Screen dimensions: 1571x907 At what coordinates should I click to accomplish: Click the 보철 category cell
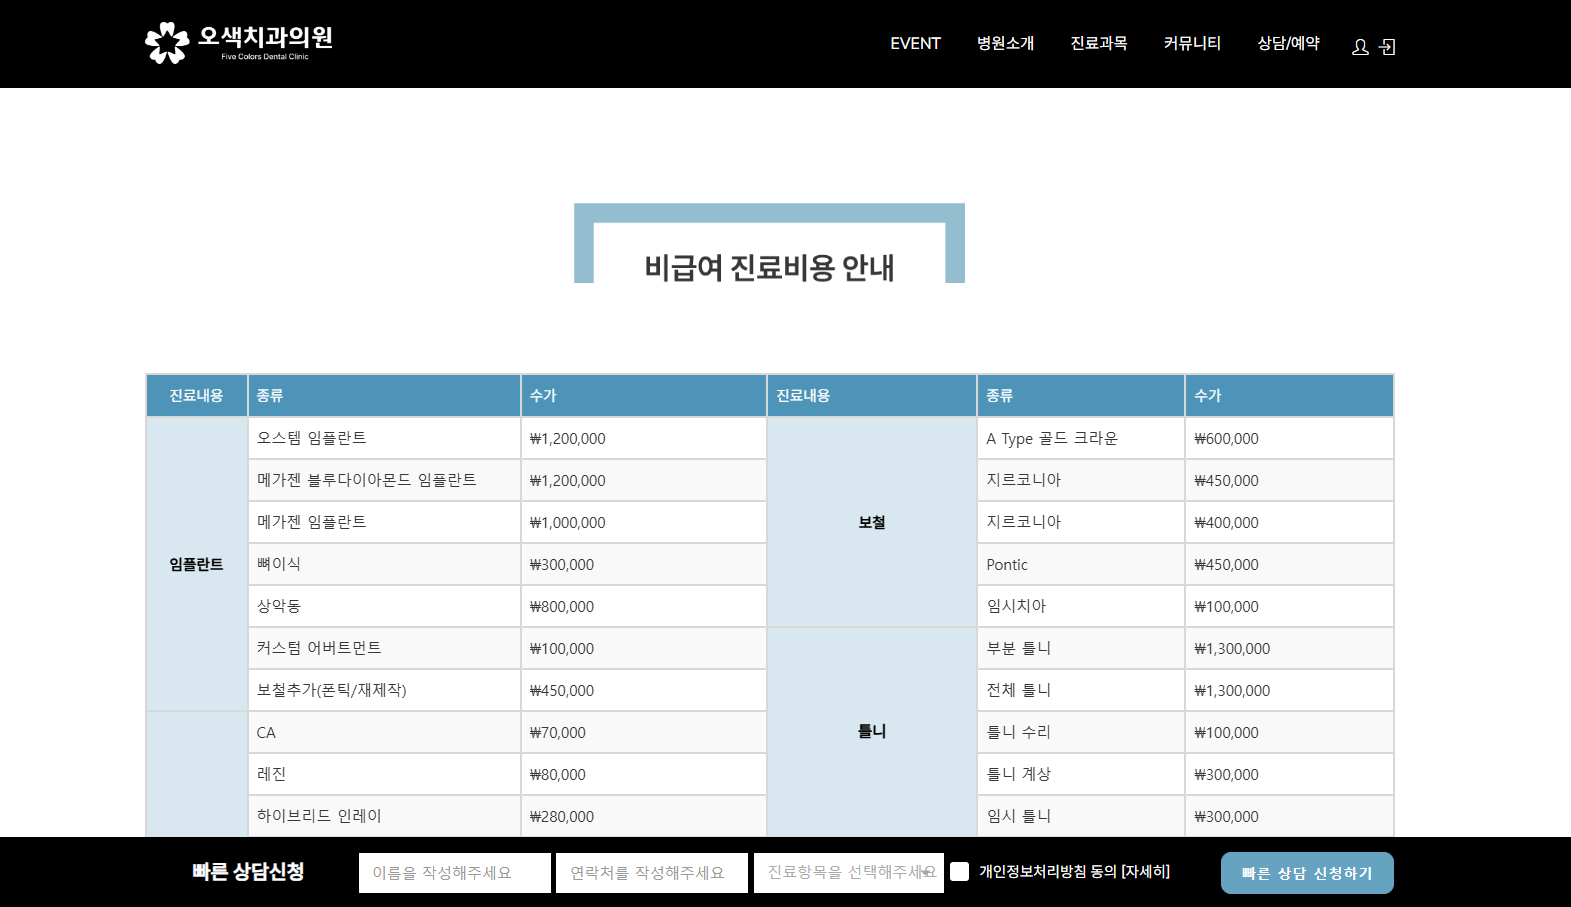[872, 522]
